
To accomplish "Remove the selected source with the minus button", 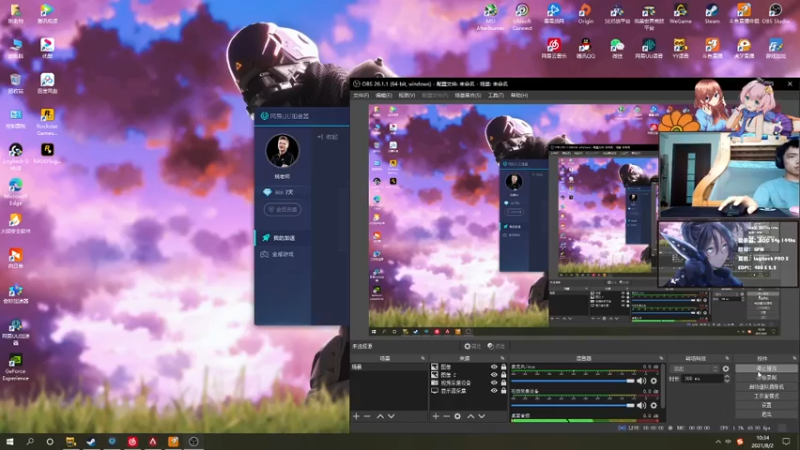I will [446, 416].
